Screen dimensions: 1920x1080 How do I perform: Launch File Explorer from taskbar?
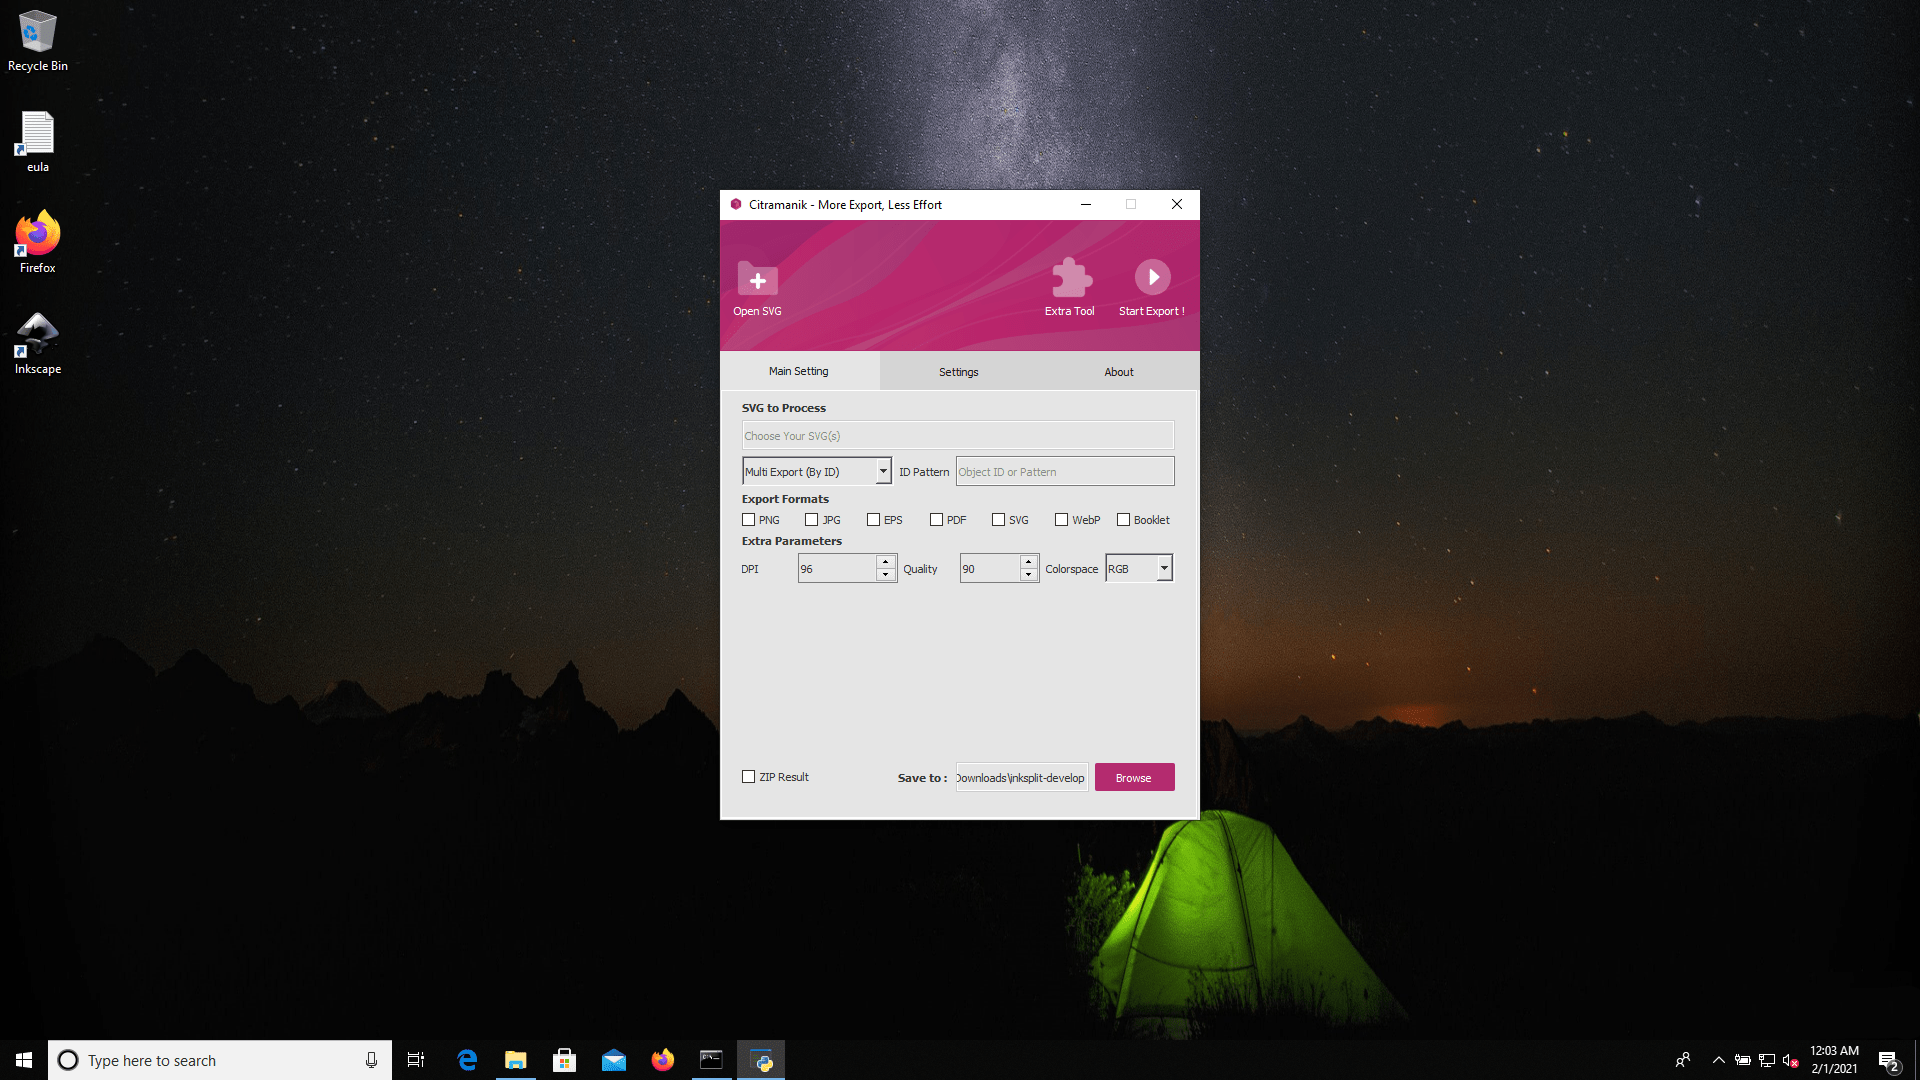pos(515,1060)
